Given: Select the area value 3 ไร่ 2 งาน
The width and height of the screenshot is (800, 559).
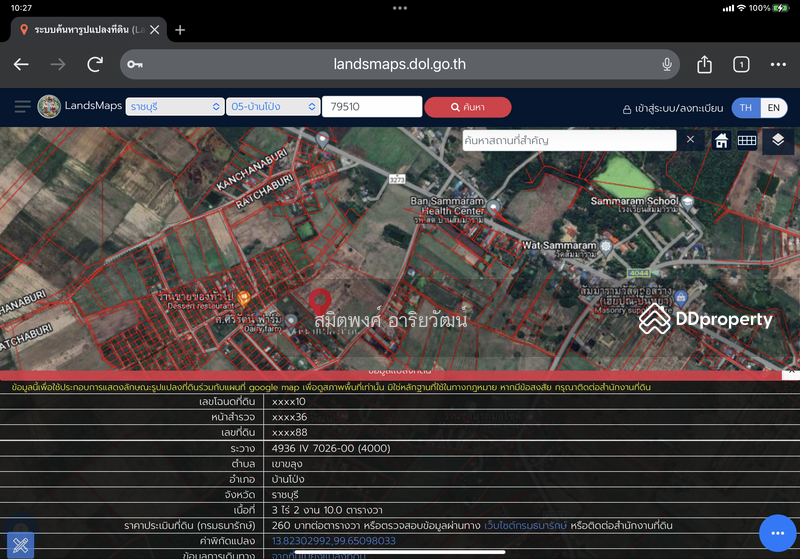Looking at the screenshot, I should point(327,510).
